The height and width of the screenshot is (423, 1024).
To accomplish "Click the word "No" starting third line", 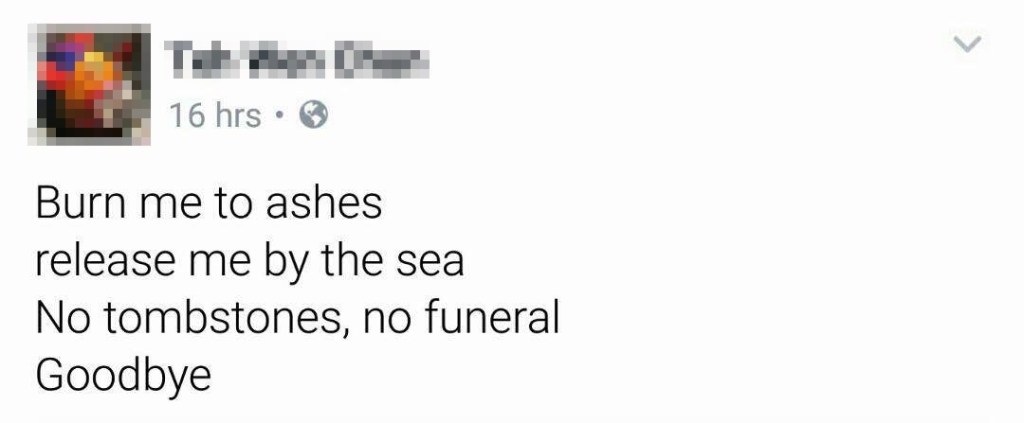I will click(x=58, y=319).
